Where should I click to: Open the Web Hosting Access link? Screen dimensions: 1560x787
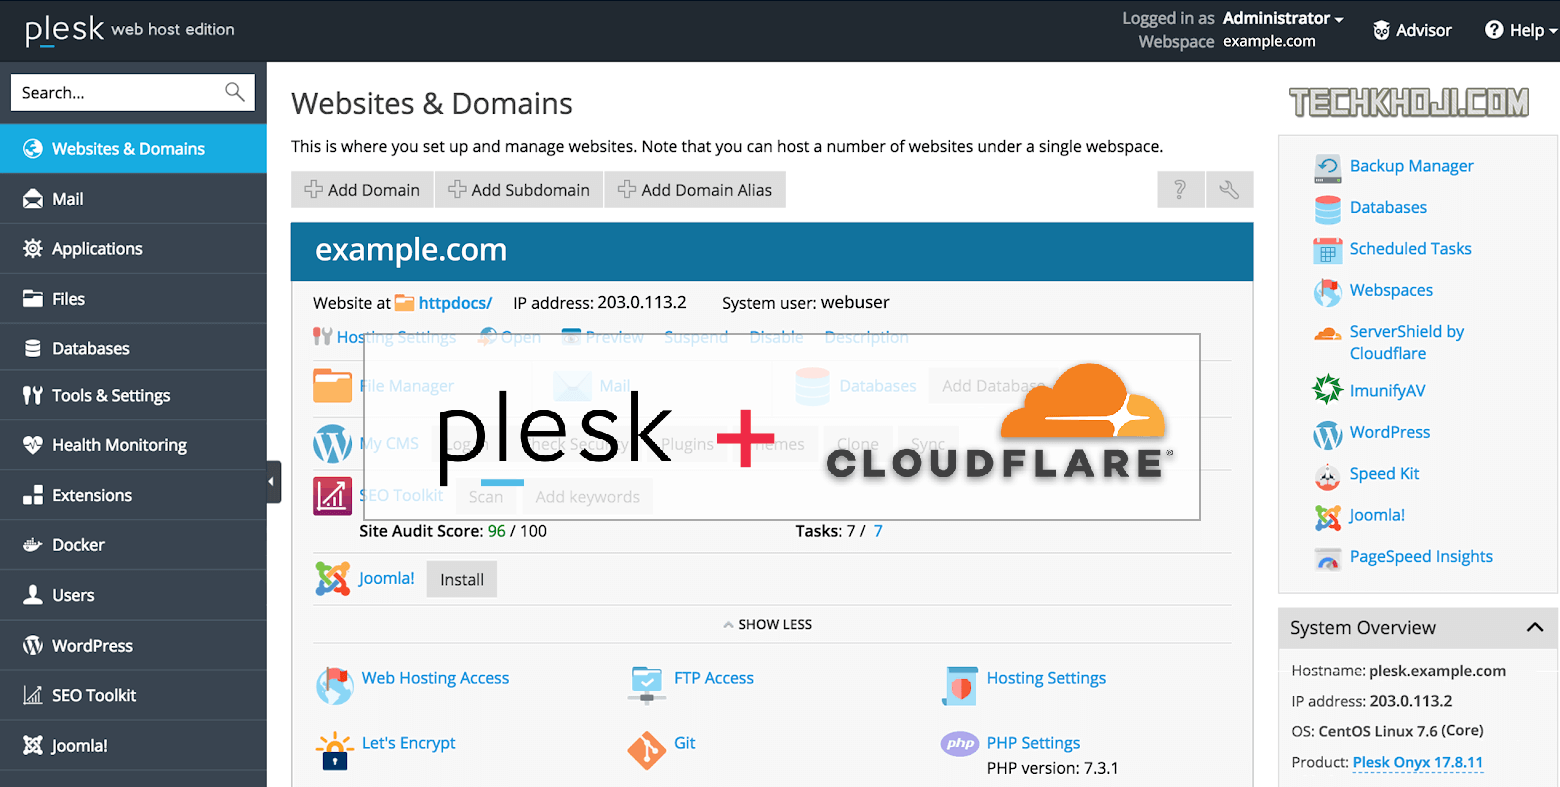click(x=435, y=678)
